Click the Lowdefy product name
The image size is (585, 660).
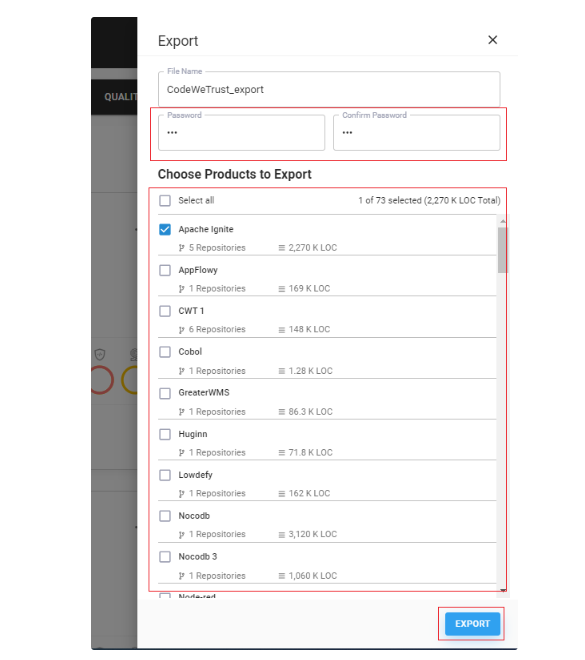point(195,475)
